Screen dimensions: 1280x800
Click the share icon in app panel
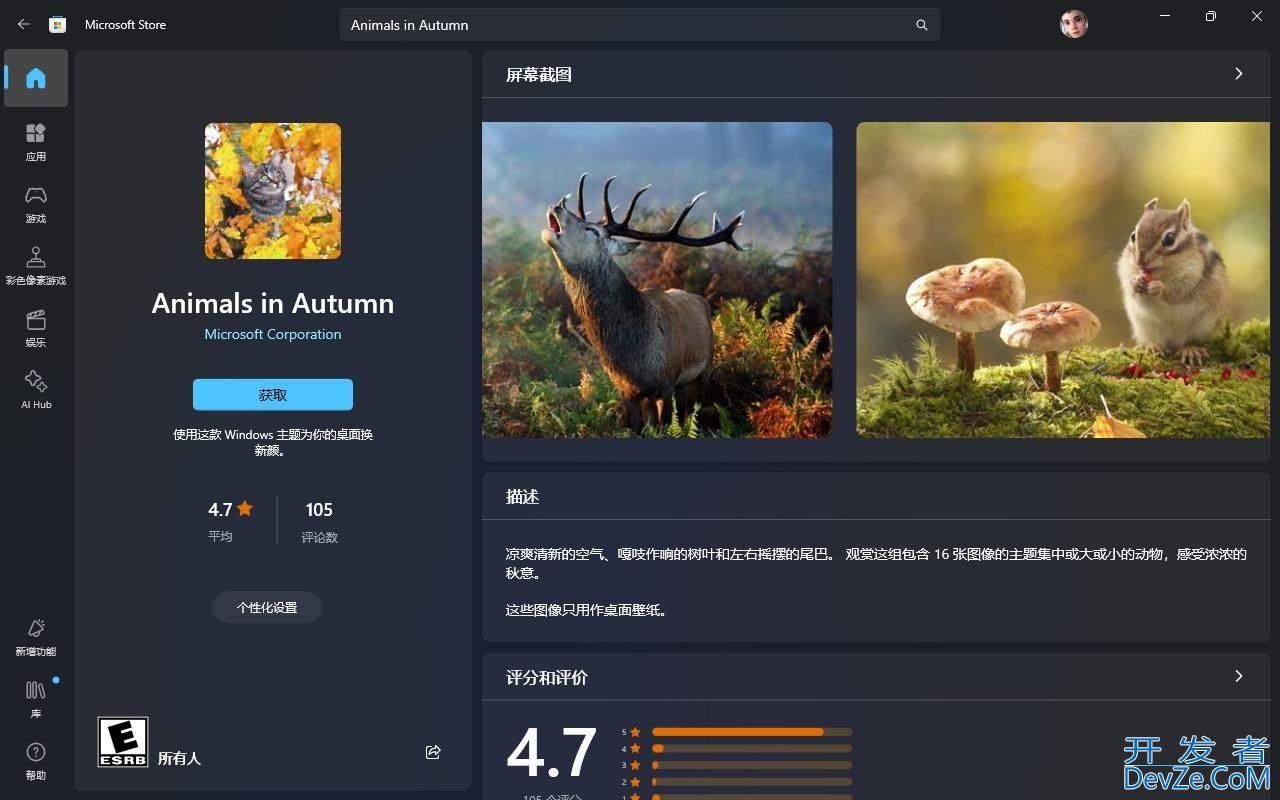tap(433, 752)
